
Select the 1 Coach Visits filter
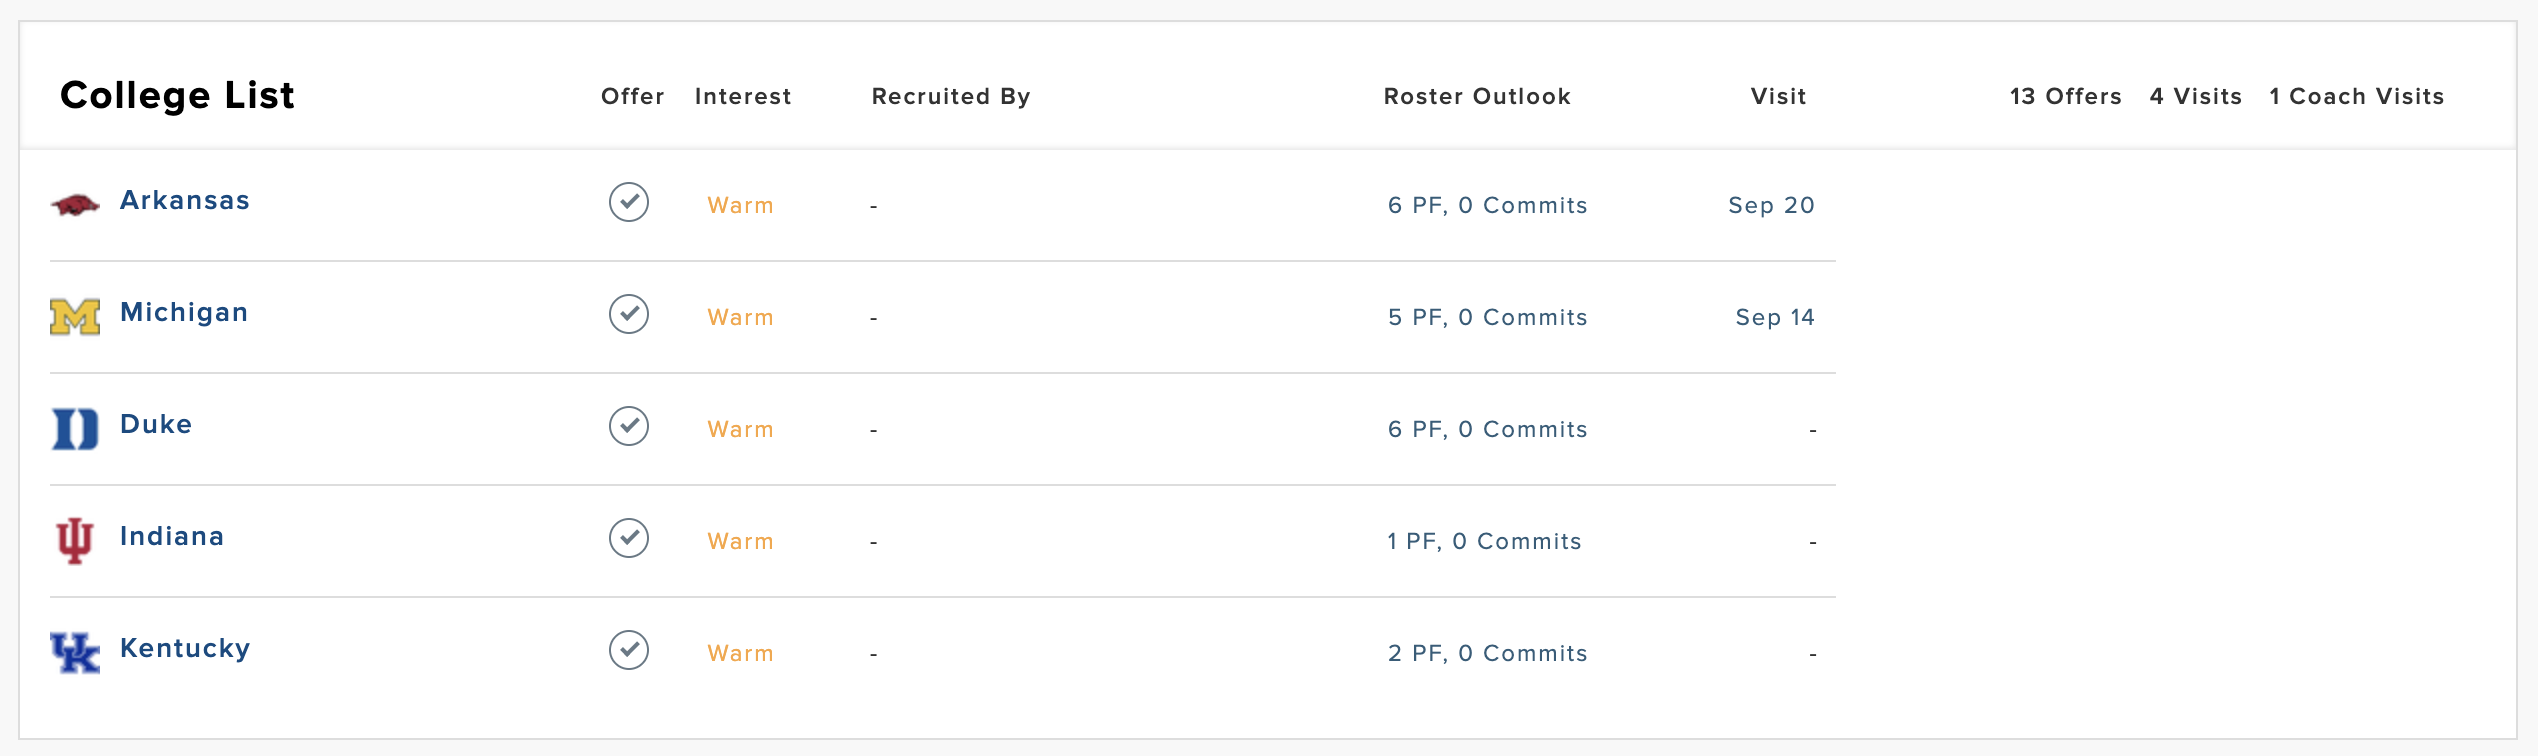[2357, 97]
